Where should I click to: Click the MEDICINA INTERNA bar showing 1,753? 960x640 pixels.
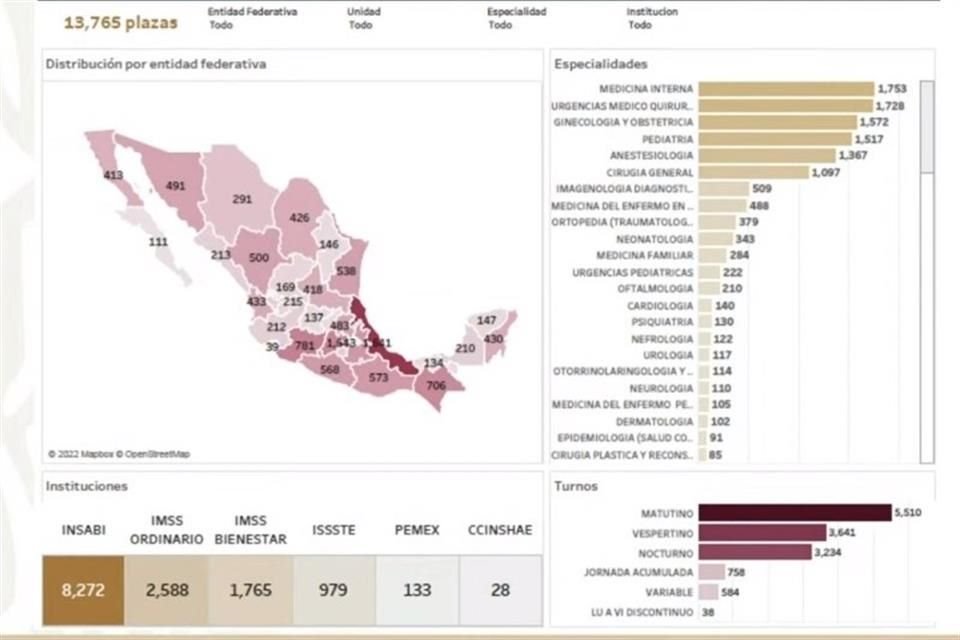pos(785,88)
